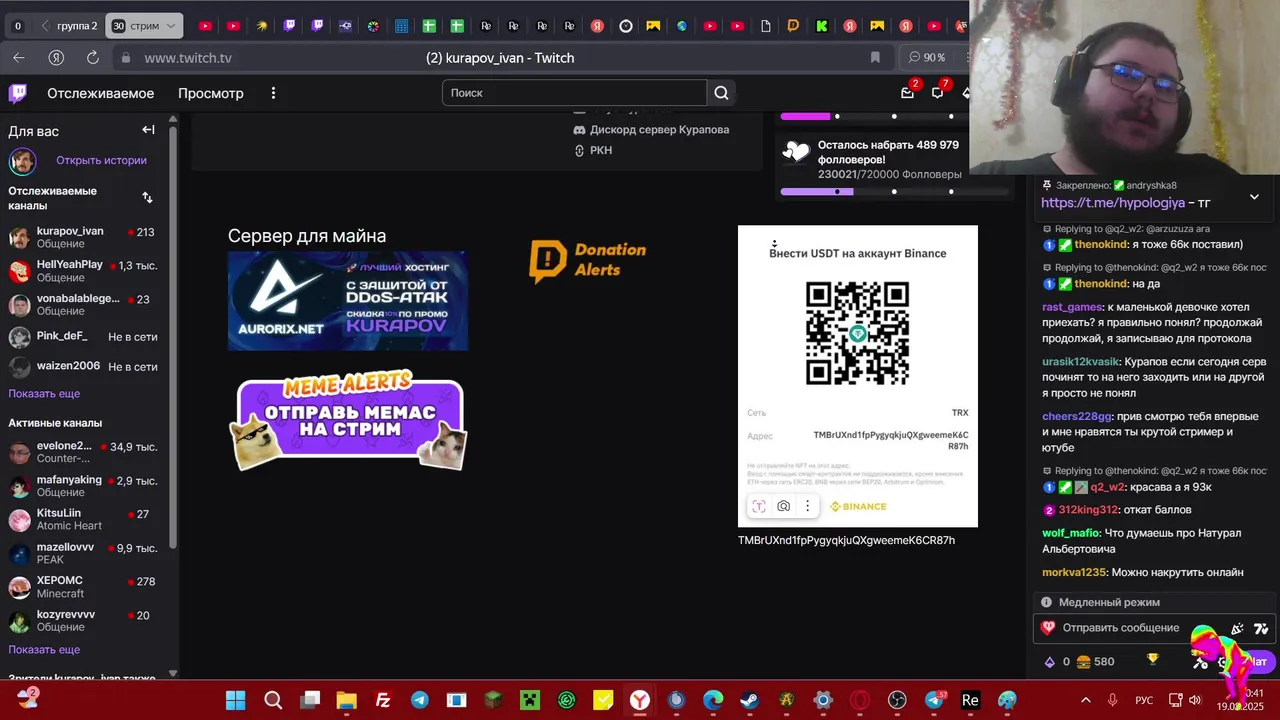The width and height of the screenshot is (1280, 720).
Task: Open the Twitch inbox notifications icon
Action: coord(908,92)
